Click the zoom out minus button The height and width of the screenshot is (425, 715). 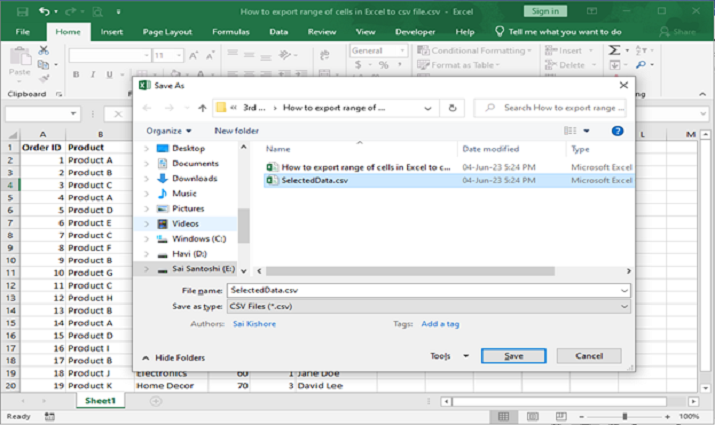(x=581, y=416)
